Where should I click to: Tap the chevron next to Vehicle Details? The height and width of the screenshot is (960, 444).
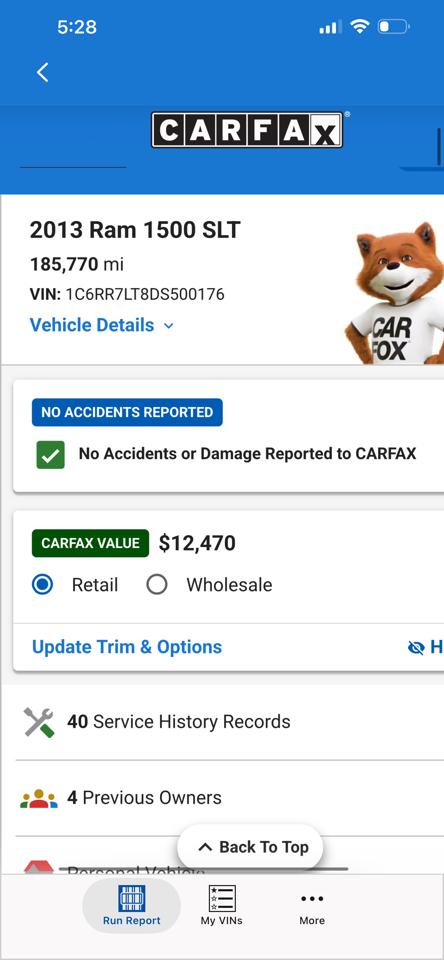click(x=168, y=326)
